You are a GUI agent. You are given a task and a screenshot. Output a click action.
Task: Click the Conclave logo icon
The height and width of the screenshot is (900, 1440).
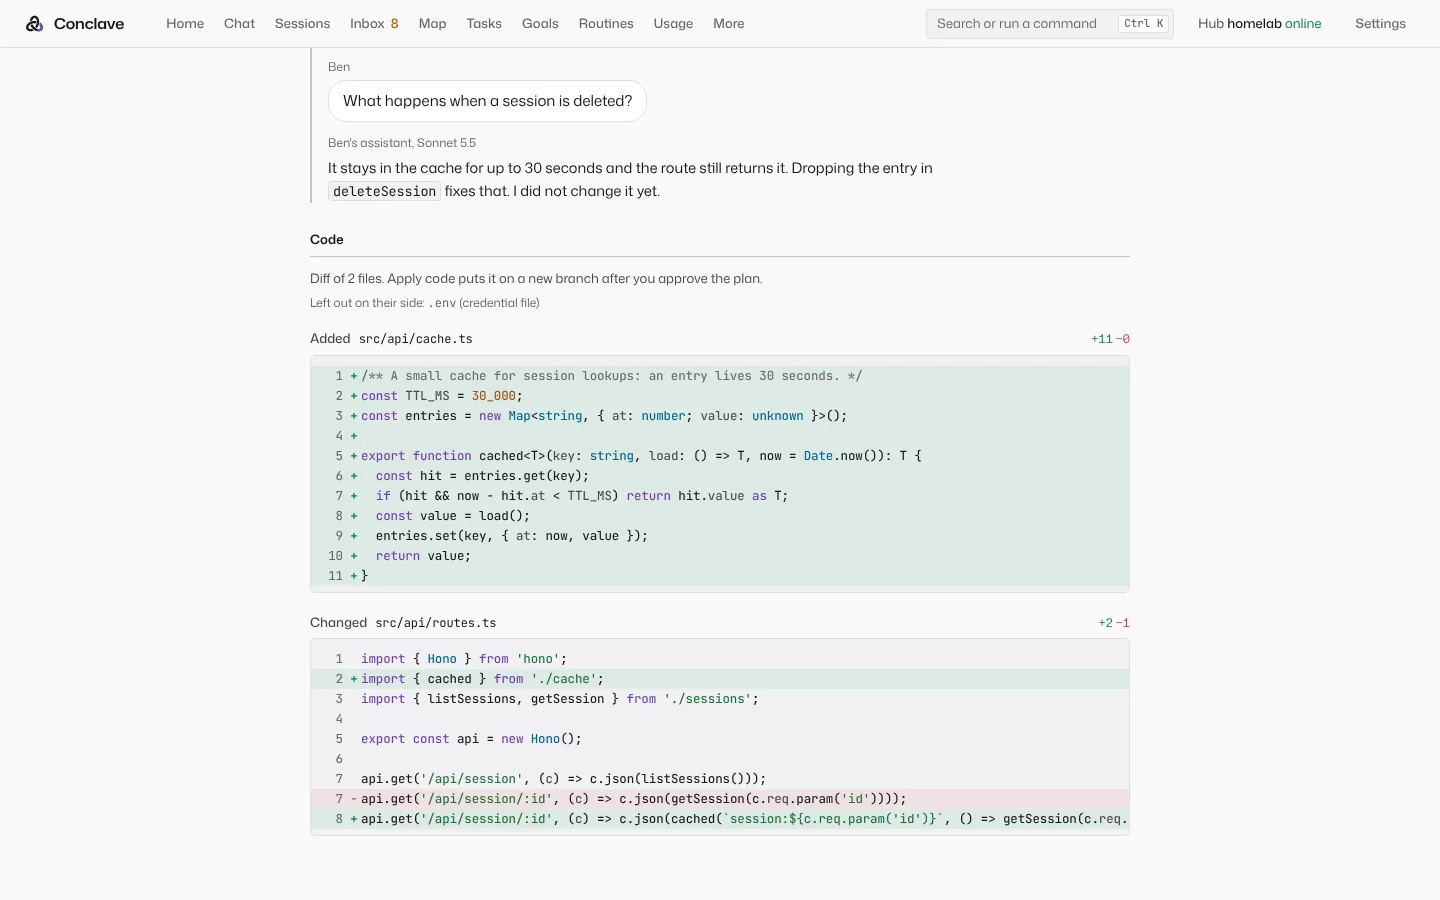click(x=35, y=24)
